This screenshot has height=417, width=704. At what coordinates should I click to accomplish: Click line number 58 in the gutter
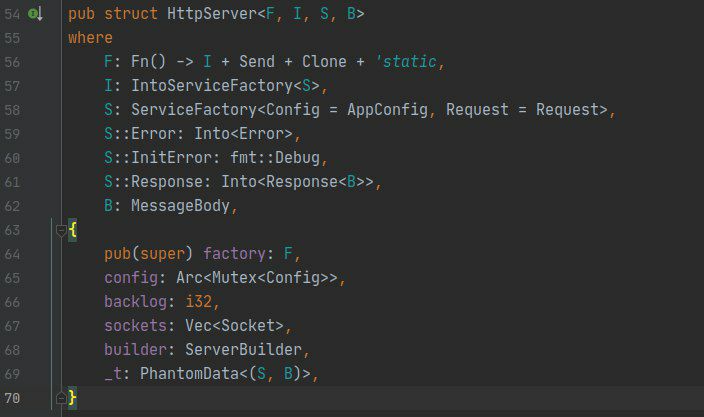12,110
